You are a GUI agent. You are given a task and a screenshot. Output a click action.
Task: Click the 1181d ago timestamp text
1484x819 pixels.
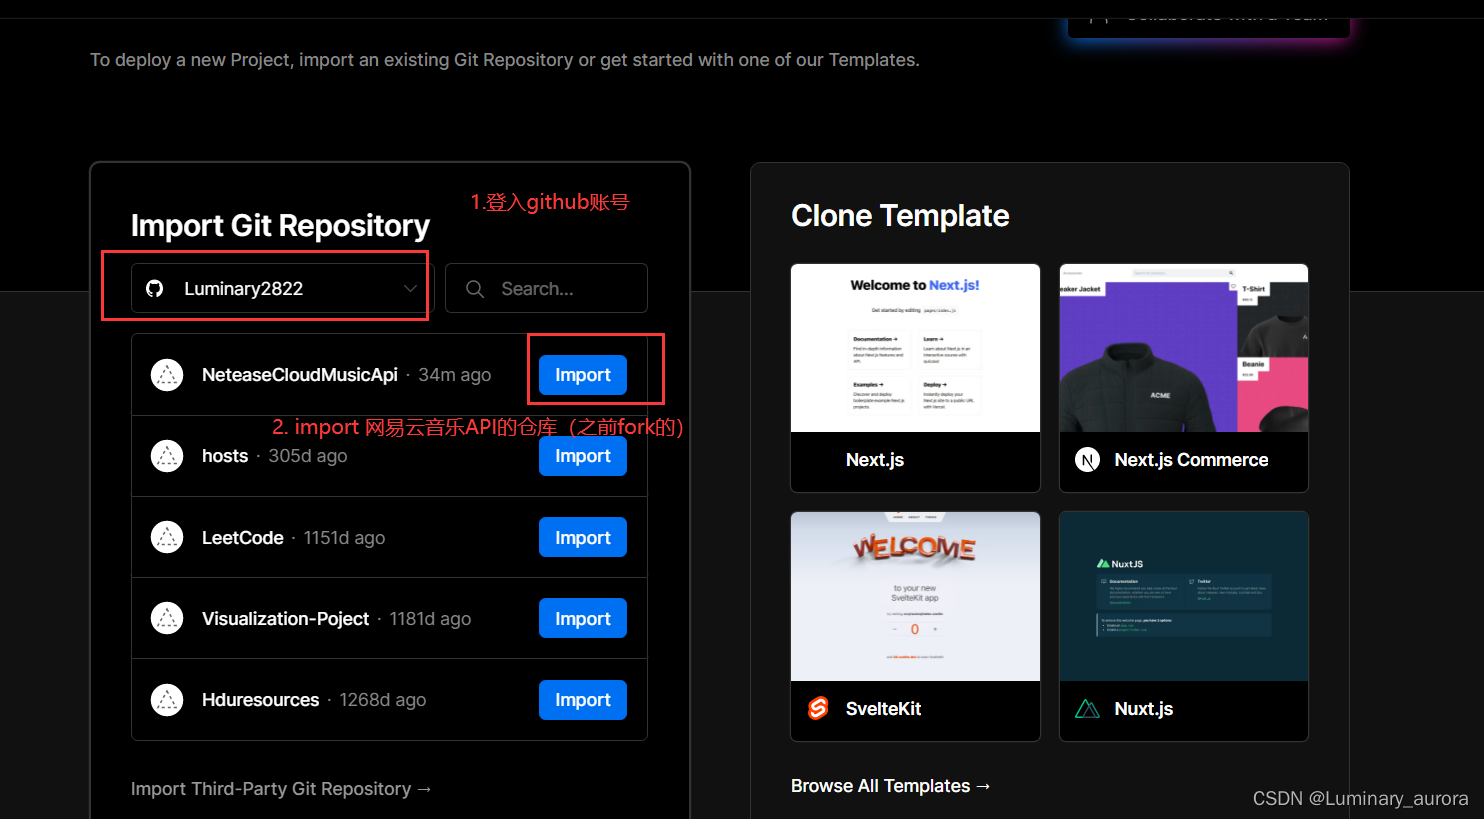click(x=430, y=619)
